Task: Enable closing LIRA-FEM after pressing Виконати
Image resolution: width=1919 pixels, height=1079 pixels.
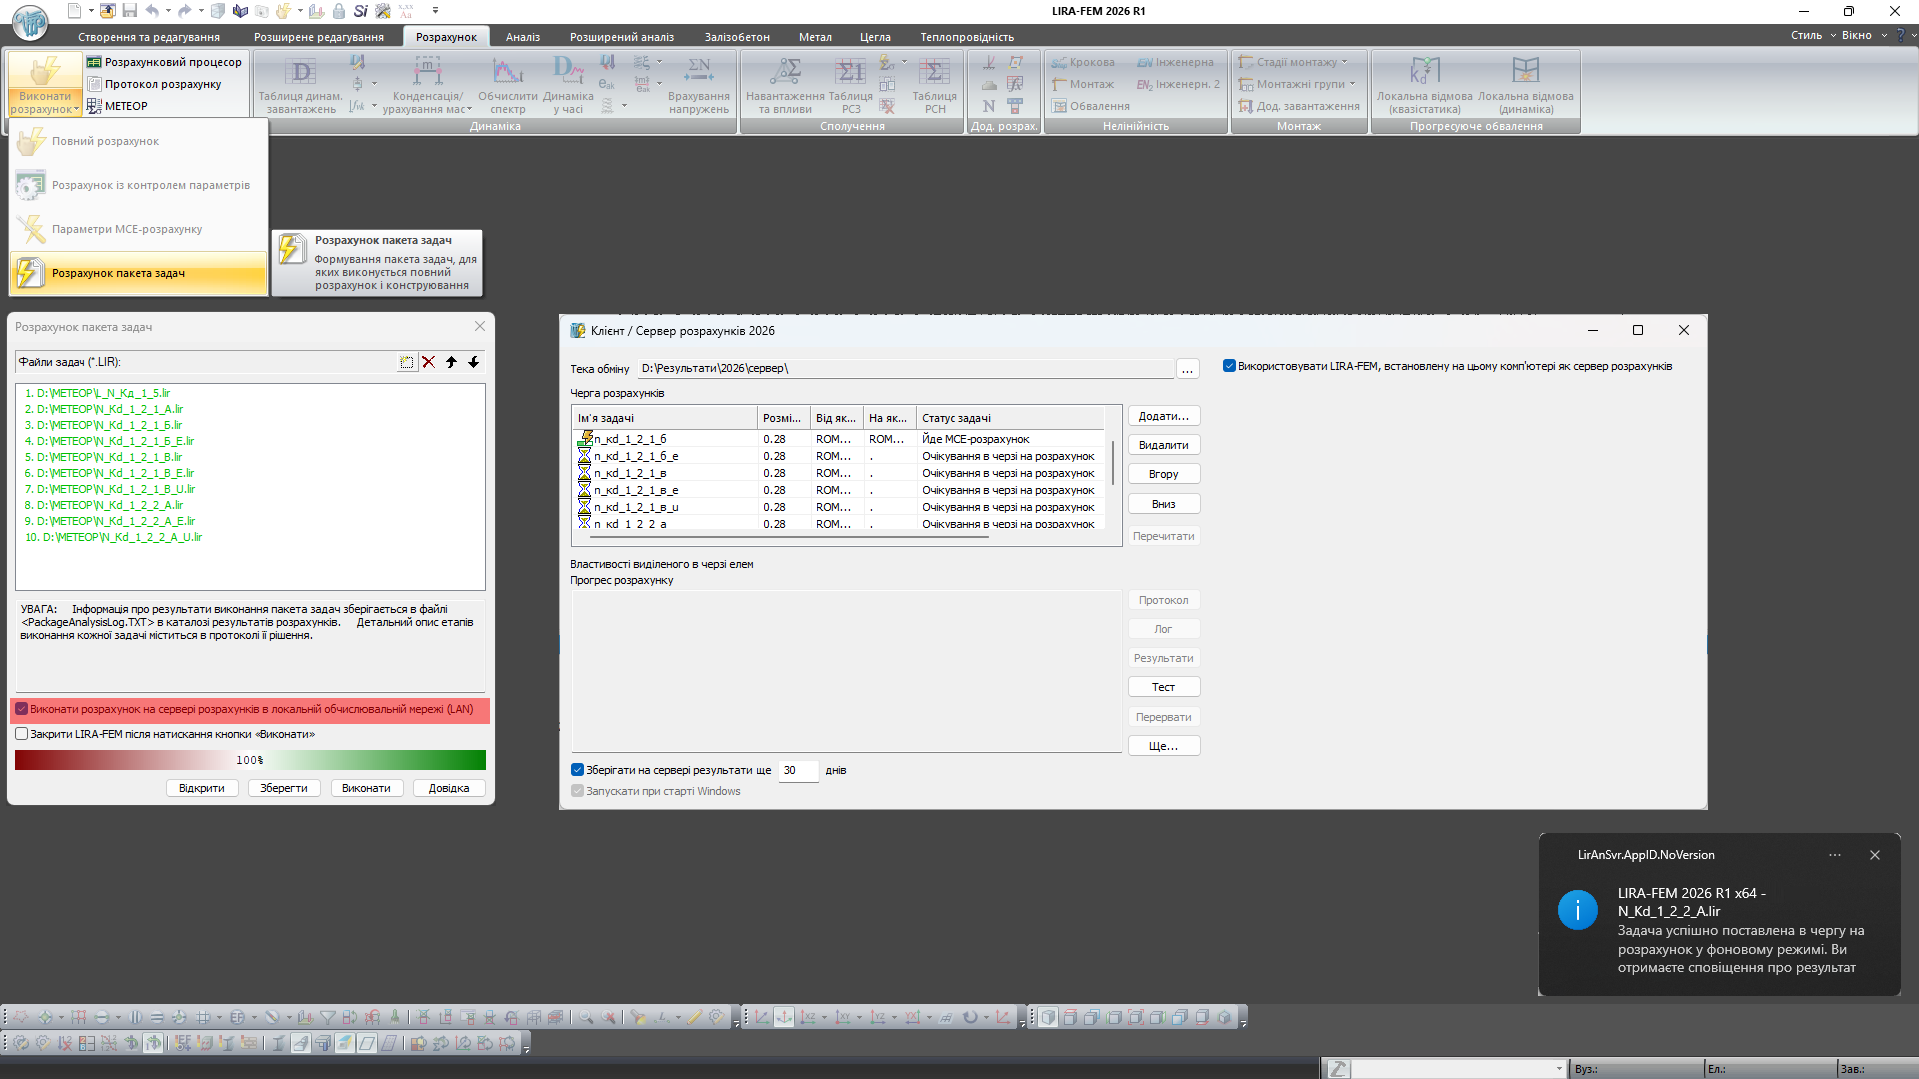Action: [x=22, y=734]
